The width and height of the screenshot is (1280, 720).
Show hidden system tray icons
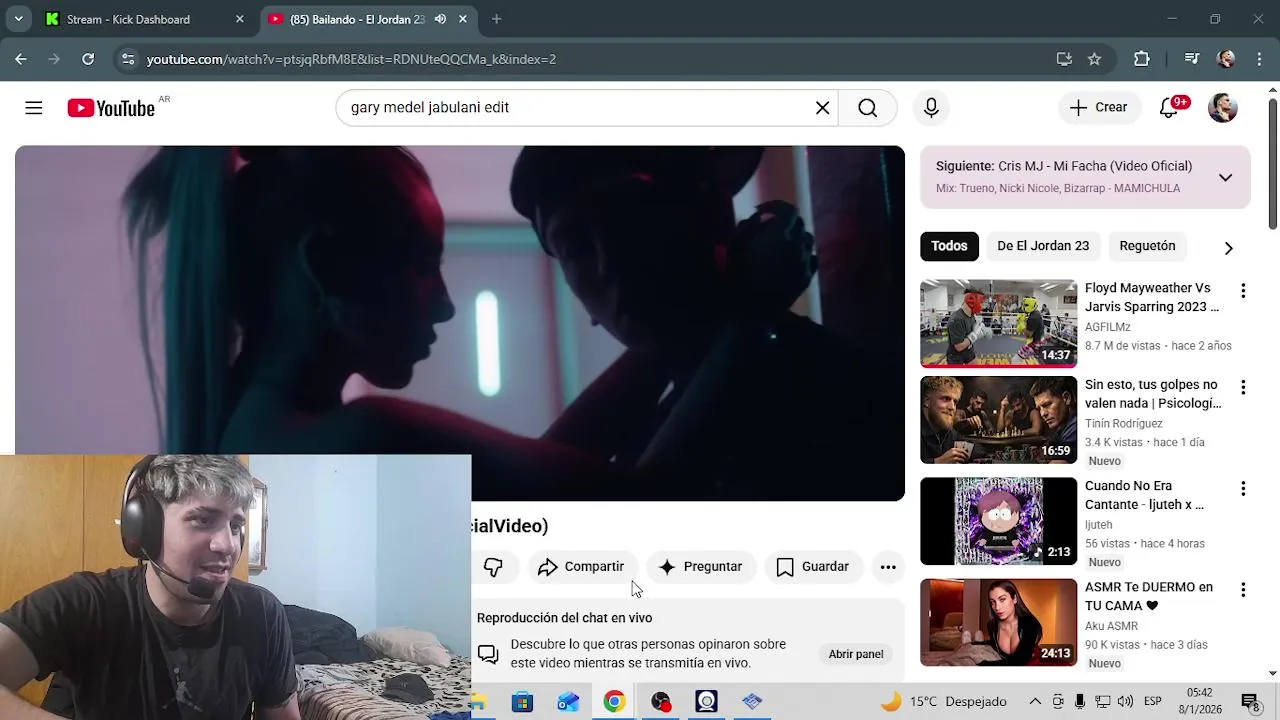[1035, 701]
